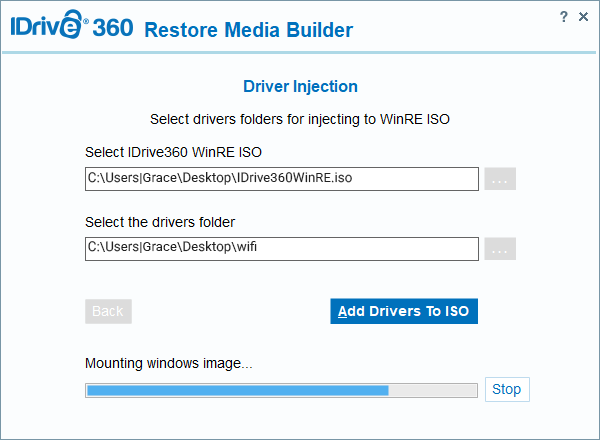Click the Restore Media Builder title text
The height and width of the screenshot is (440, 600).
pos(248,30)
